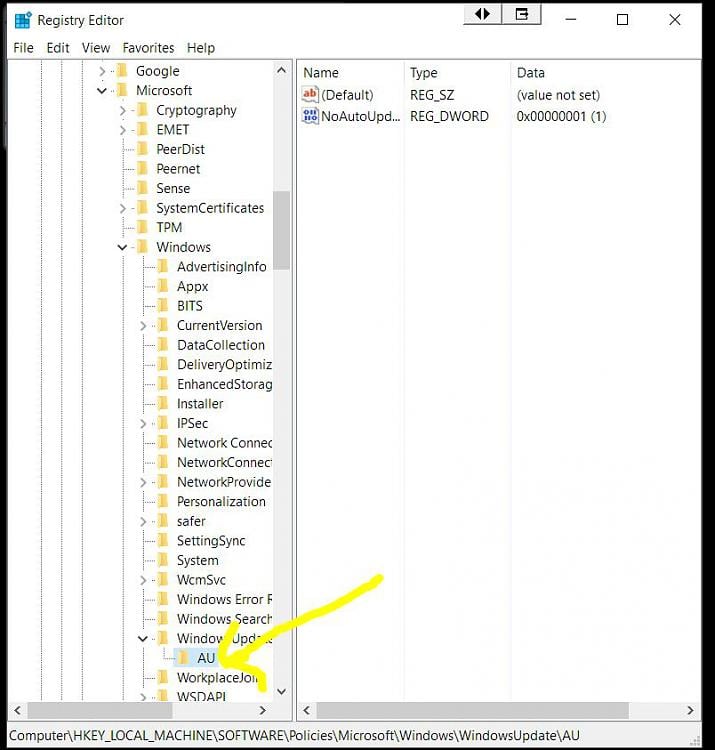
Task: Click the values pane horizontal scrollbar thumb
Action: 473,710
